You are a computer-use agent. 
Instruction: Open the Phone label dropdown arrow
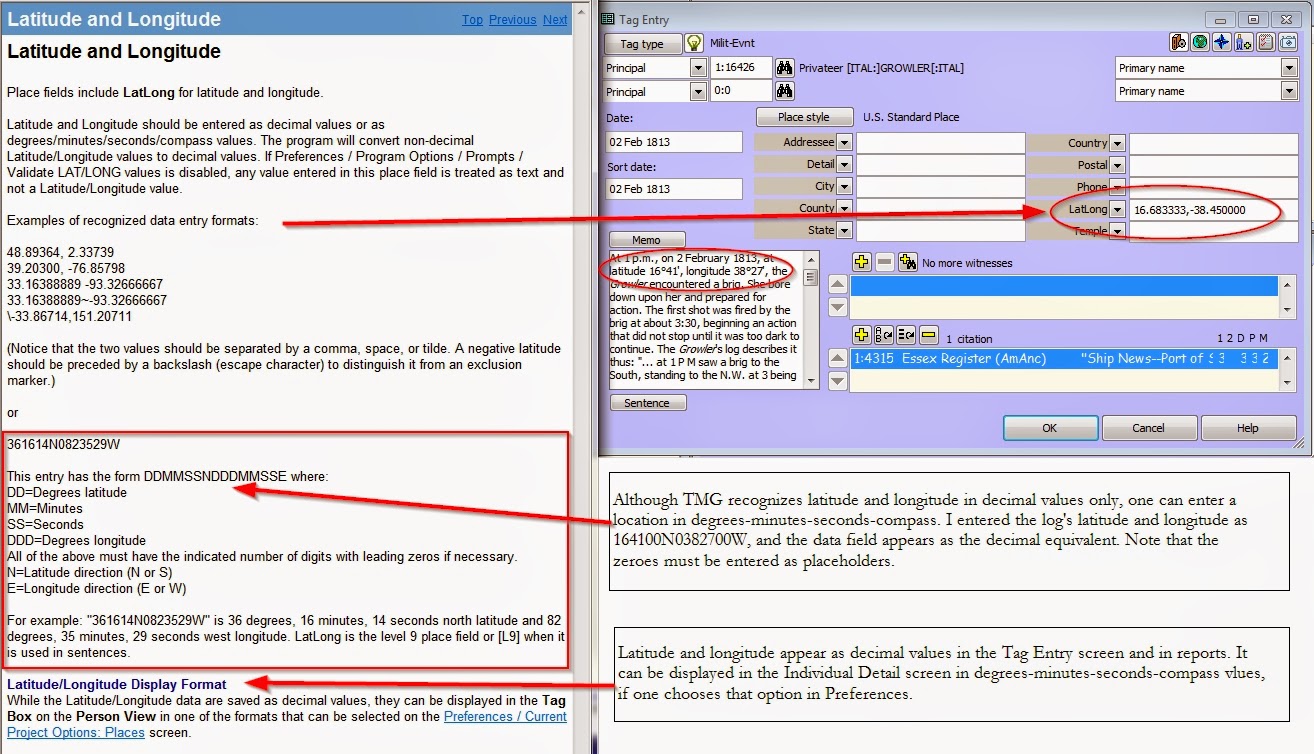tap(1117, 187)
